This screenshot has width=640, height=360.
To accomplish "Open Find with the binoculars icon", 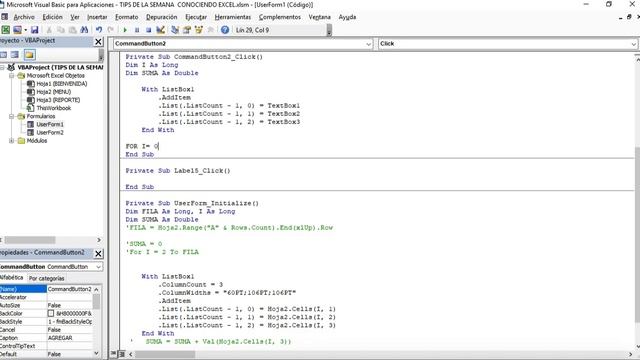I will (x=84, y=30).
